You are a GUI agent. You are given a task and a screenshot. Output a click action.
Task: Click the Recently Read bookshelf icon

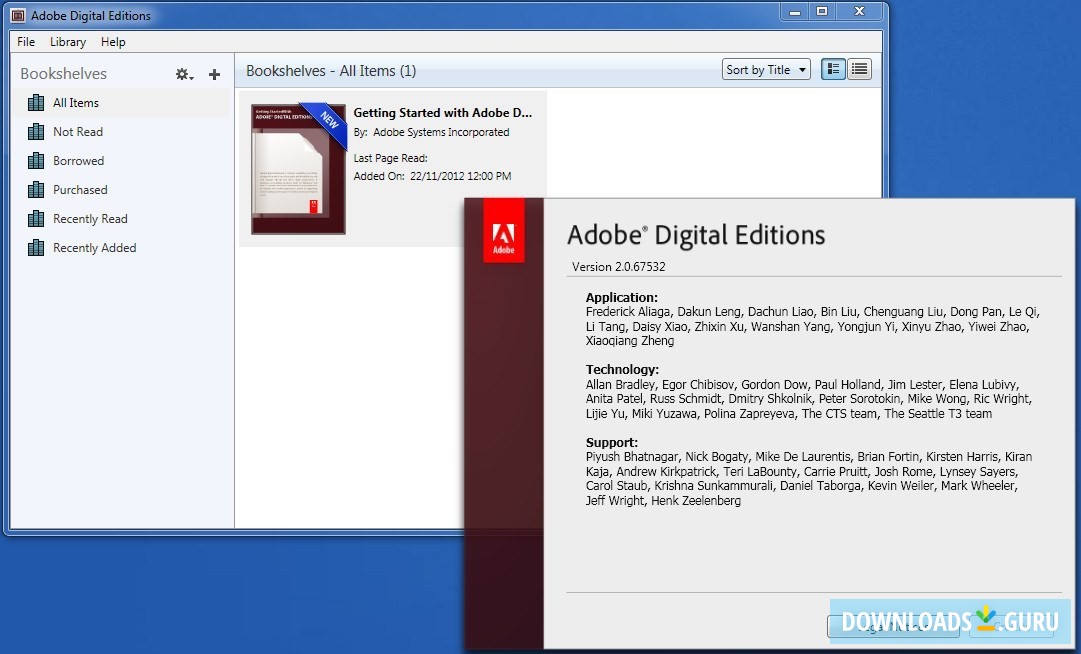36,218
